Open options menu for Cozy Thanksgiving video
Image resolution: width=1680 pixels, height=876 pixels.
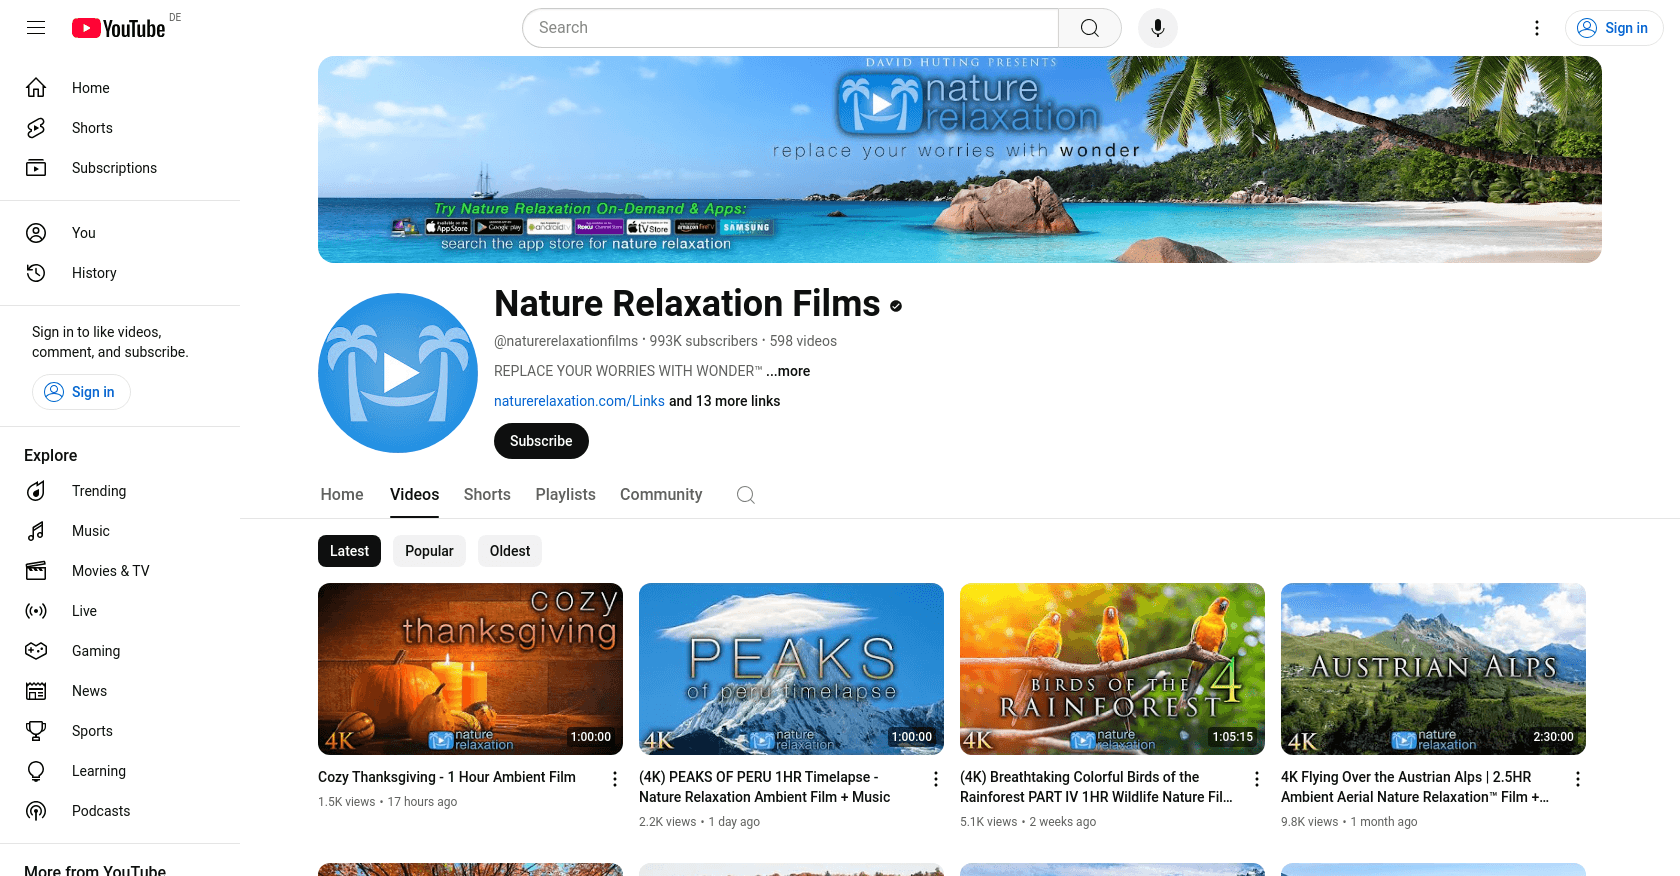tap(615, 779)
